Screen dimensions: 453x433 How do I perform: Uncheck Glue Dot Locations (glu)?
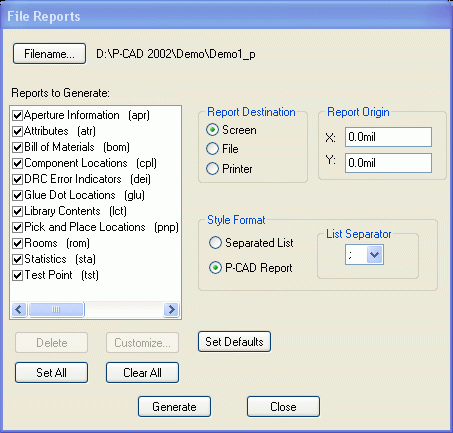[17, 195]
